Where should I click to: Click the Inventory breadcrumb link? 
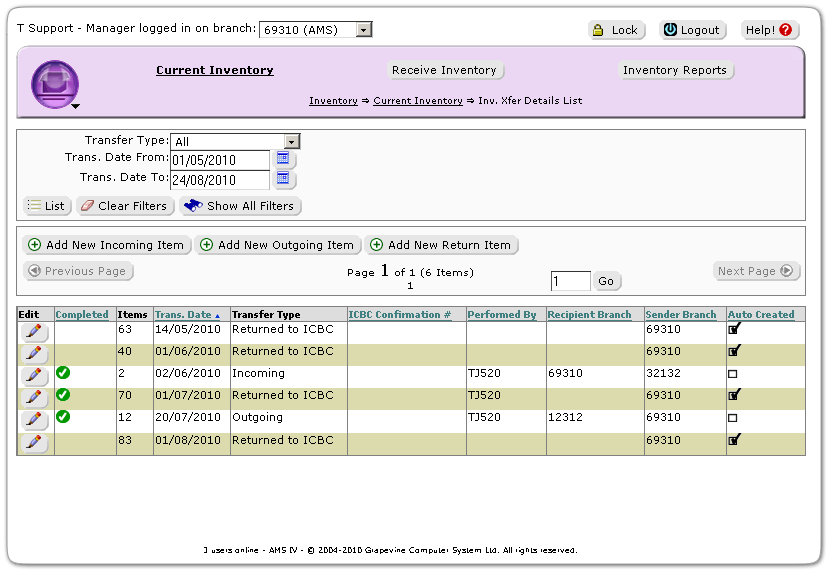point(333,101)
